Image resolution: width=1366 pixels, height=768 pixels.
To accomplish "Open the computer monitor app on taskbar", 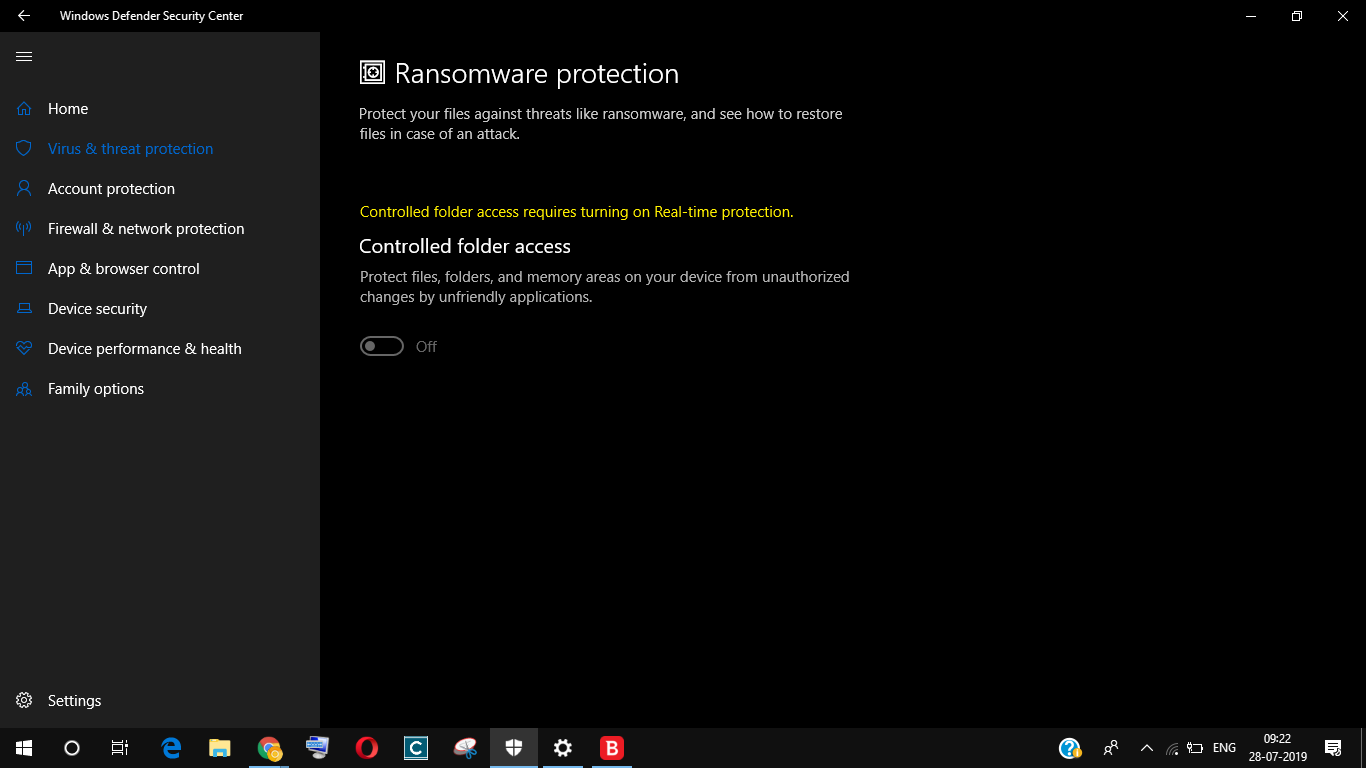I will (318, 748).
